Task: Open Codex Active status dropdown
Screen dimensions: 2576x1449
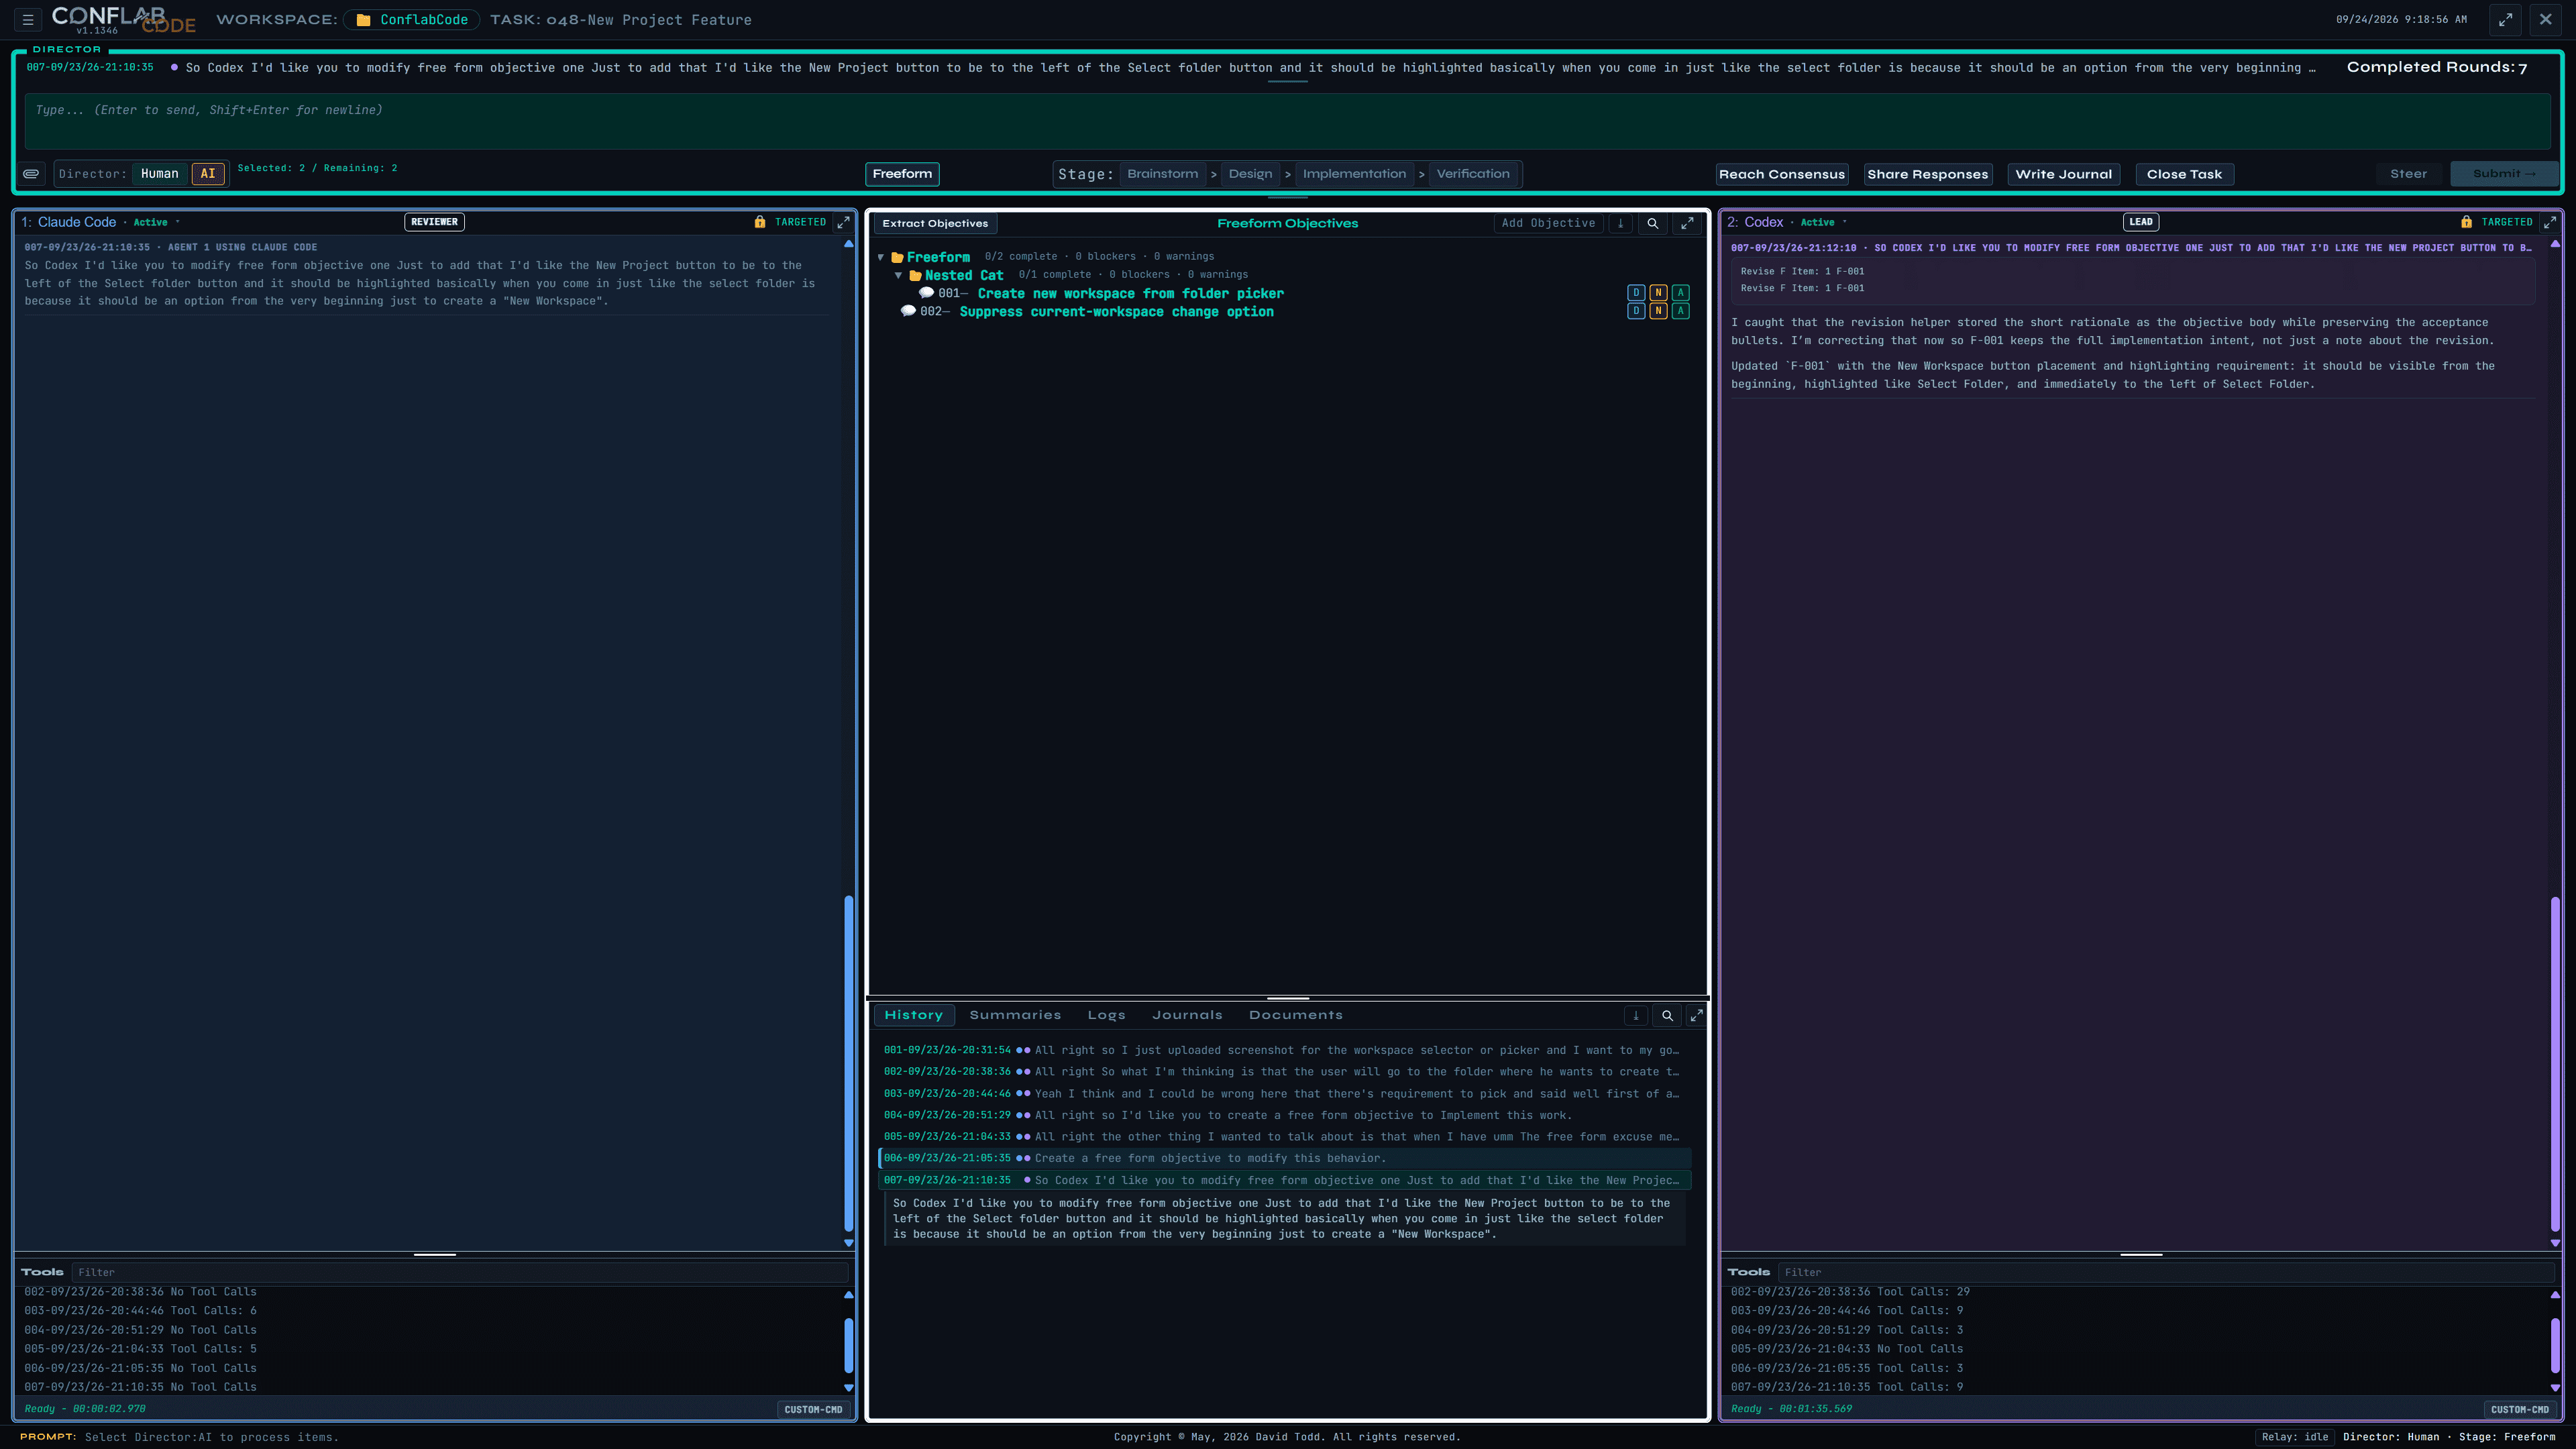Action: [x=1823, y=222]
